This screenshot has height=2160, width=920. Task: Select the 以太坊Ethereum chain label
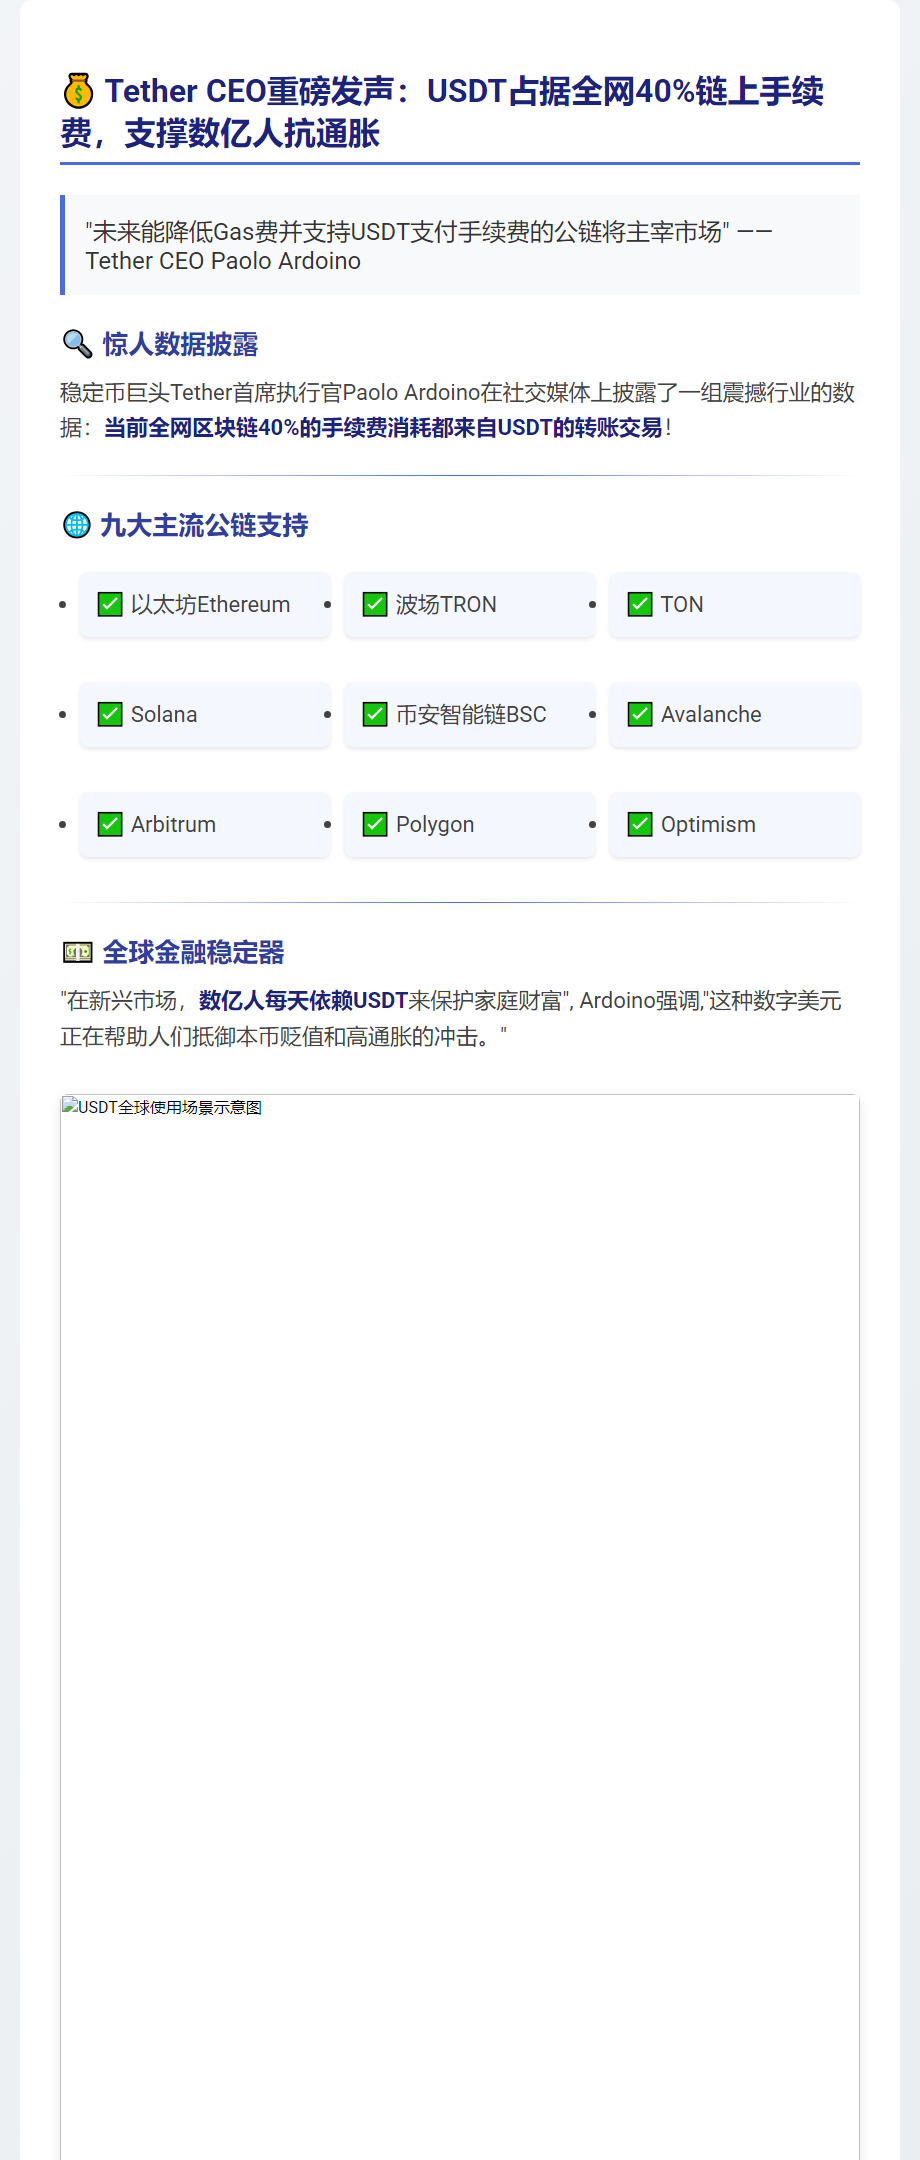210,604
